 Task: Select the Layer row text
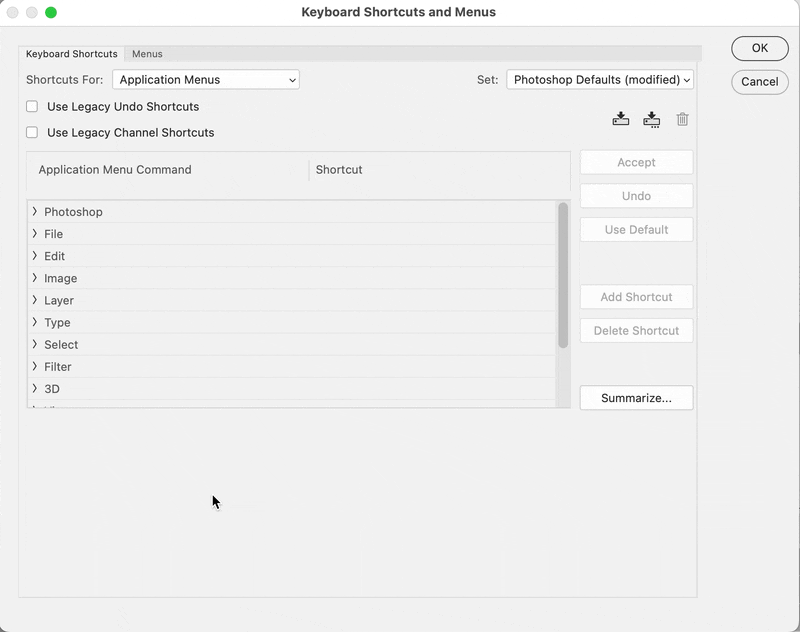click(59, 300)
